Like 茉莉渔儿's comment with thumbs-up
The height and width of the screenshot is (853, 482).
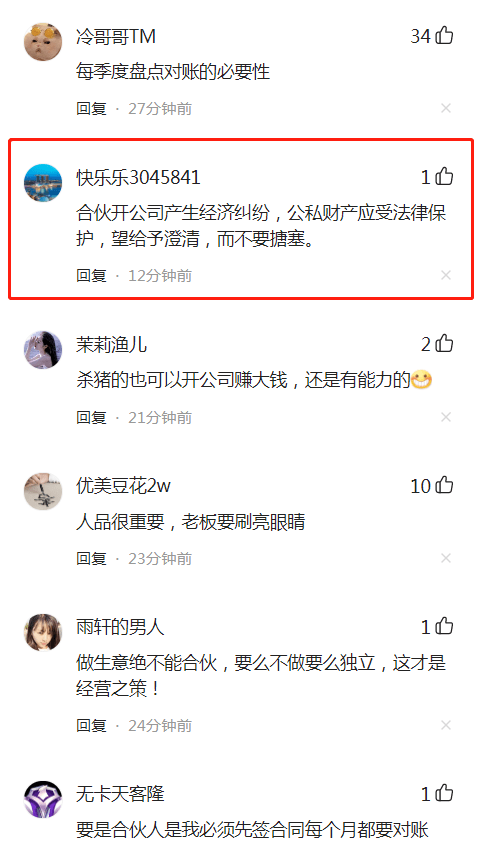444,344
